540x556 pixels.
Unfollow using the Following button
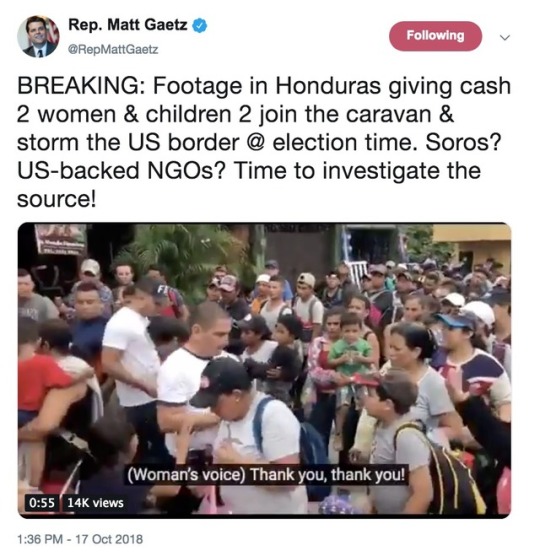[x=435, y=36]
